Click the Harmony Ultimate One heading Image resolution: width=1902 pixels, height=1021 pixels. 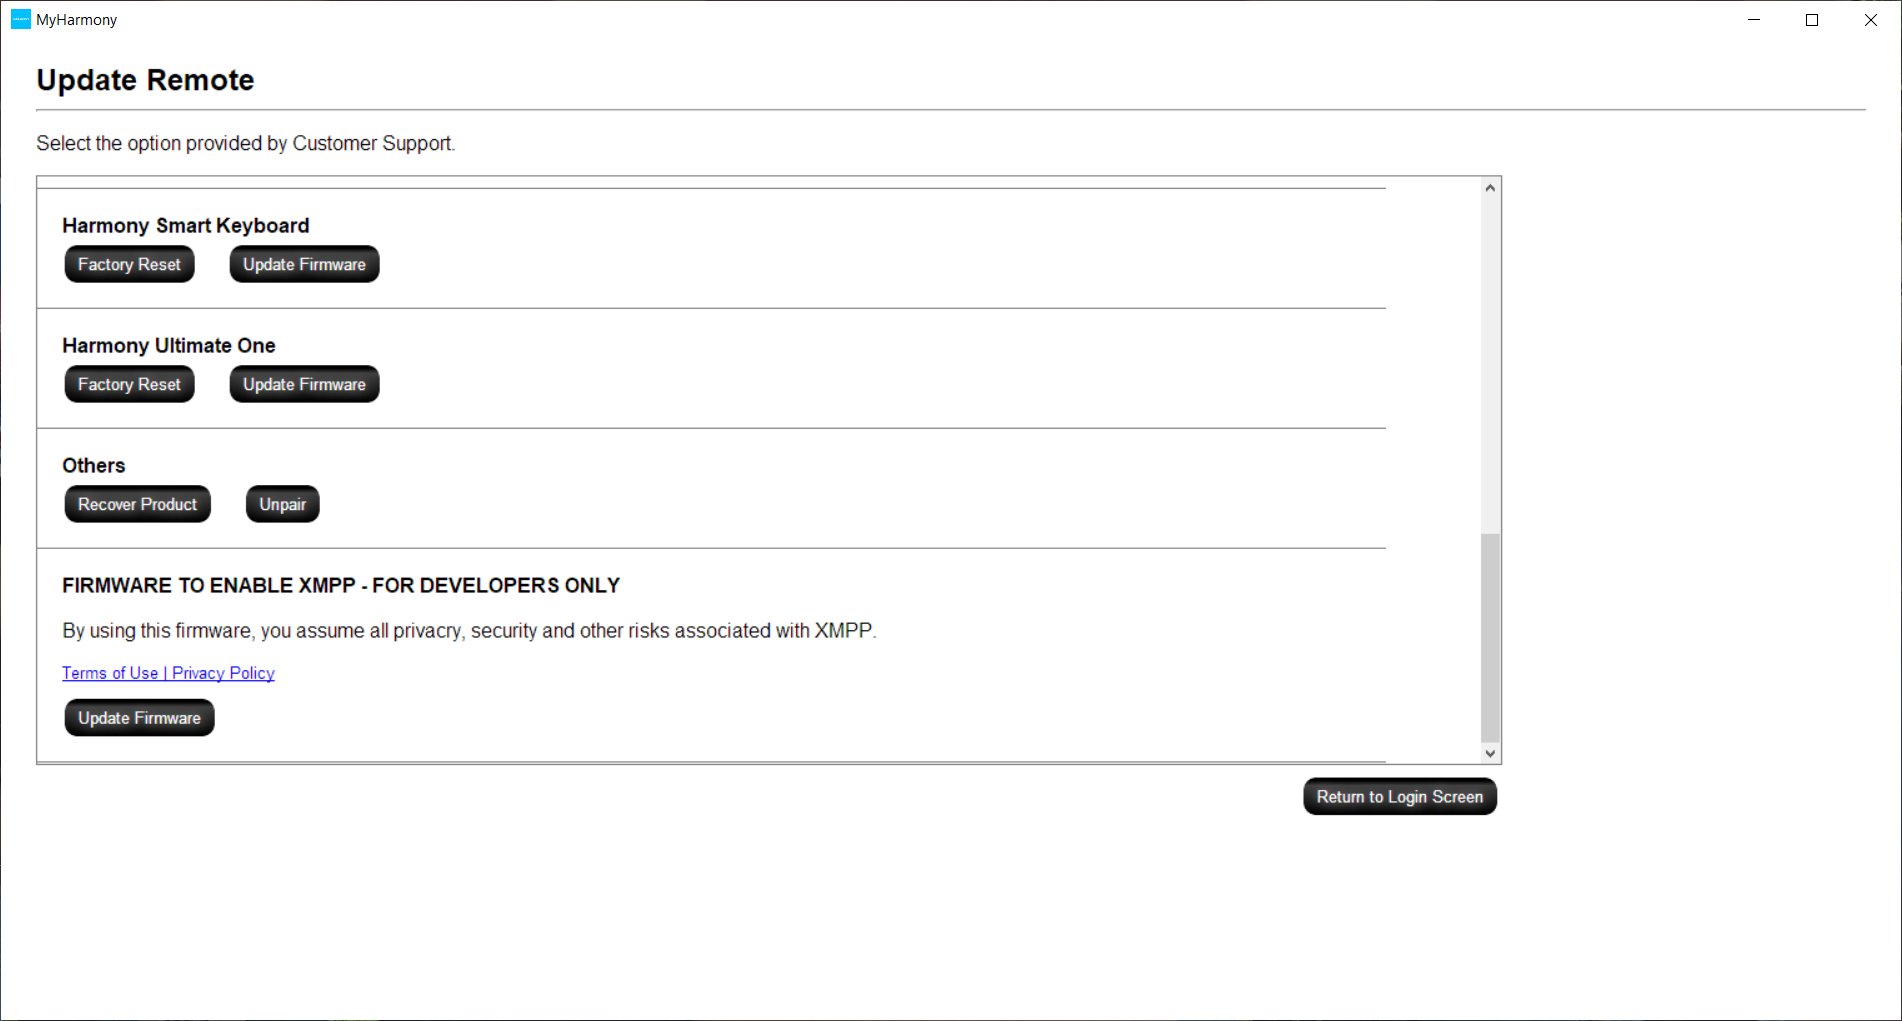pos(169,346)
